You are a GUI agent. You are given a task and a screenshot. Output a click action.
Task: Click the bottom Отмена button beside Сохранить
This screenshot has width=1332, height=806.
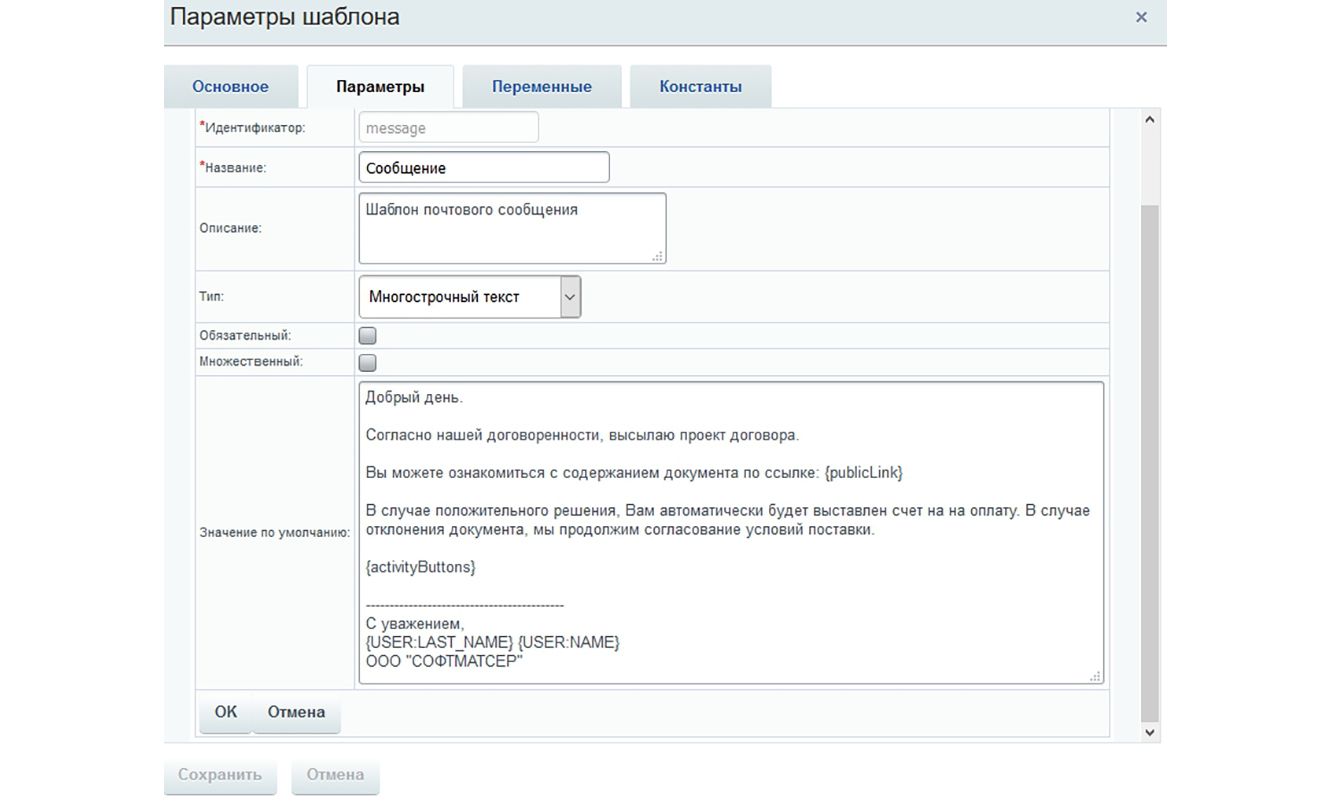tap(335, 775)
